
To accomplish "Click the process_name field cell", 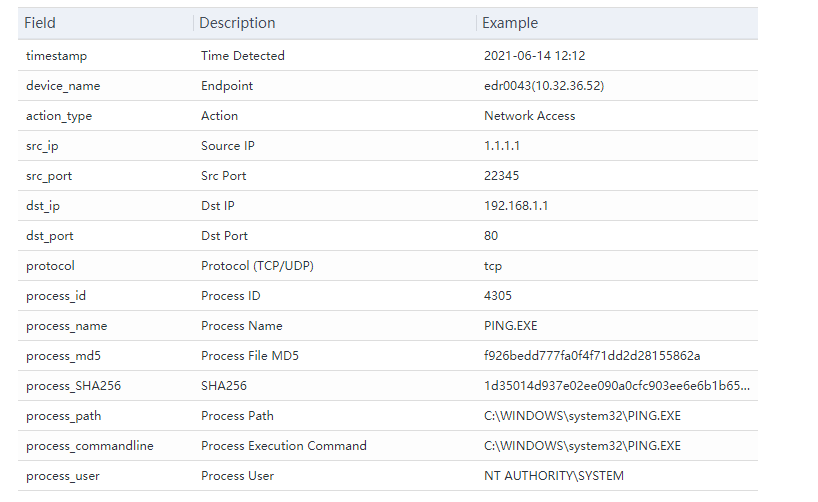I will coord(66,326).
